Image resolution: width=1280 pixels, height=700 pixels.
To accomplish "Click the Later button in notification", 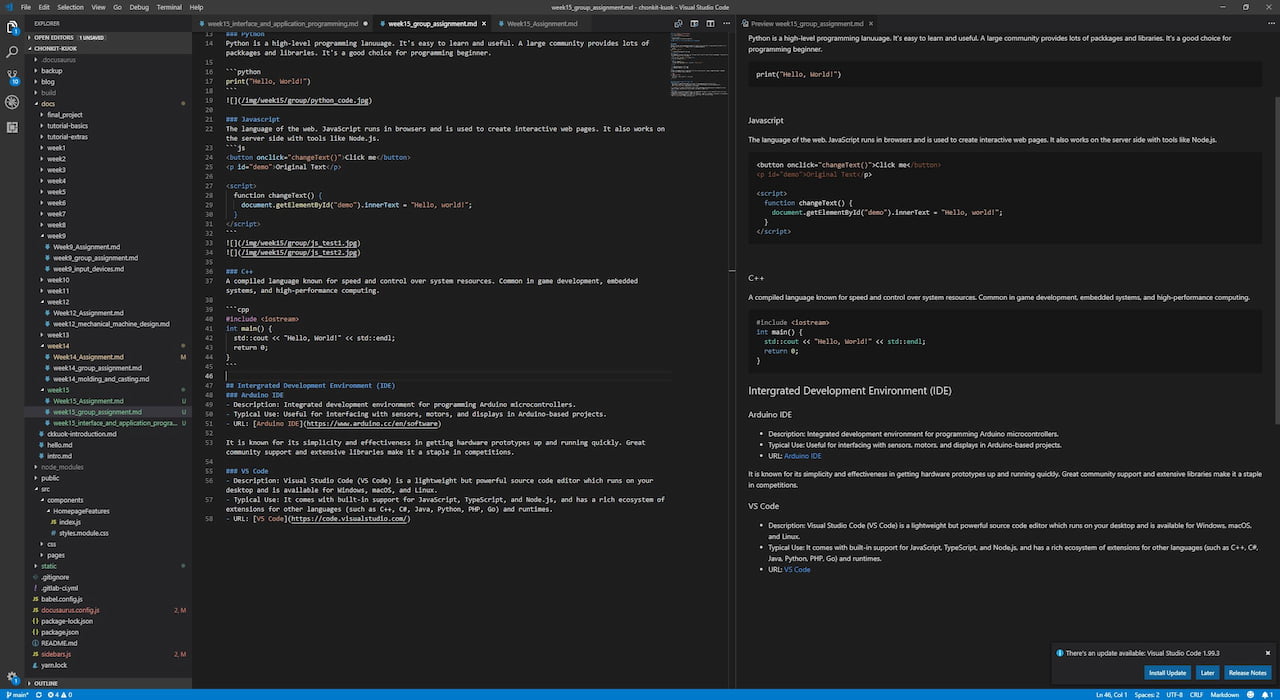I will [x=1207, y=672].
